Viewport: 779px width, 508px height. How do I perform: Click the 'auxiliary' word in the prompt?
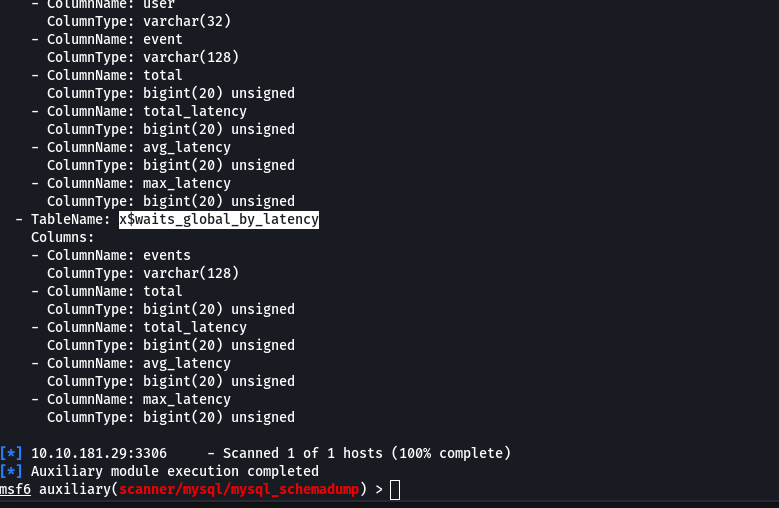click(x=75, y=490)
